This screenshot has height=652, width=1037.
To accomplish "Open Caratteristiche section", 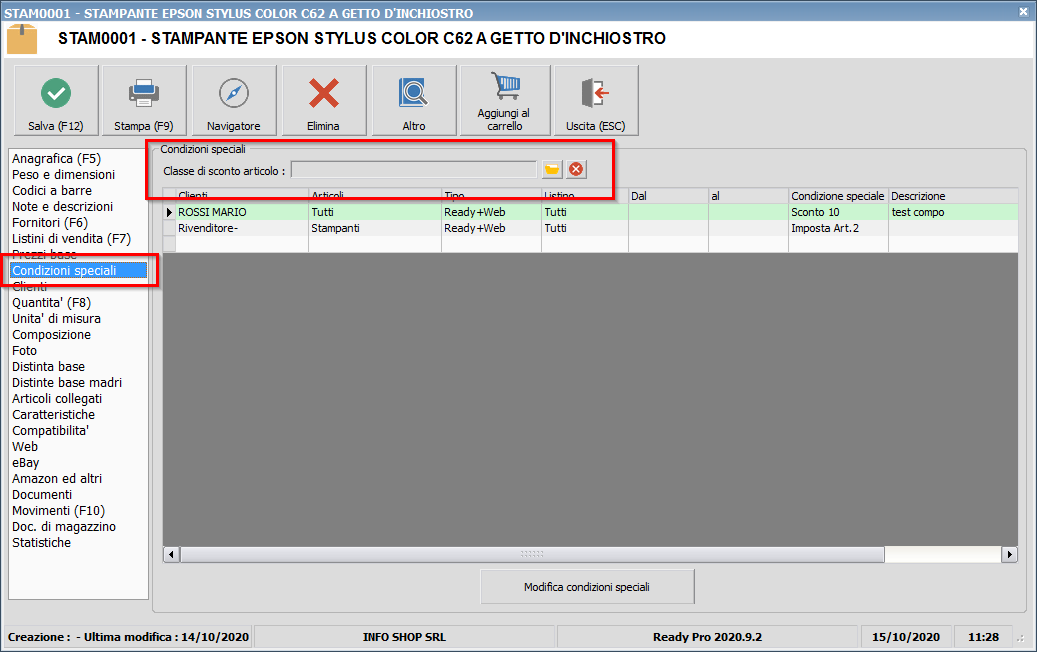I will (x=54, y=415).
